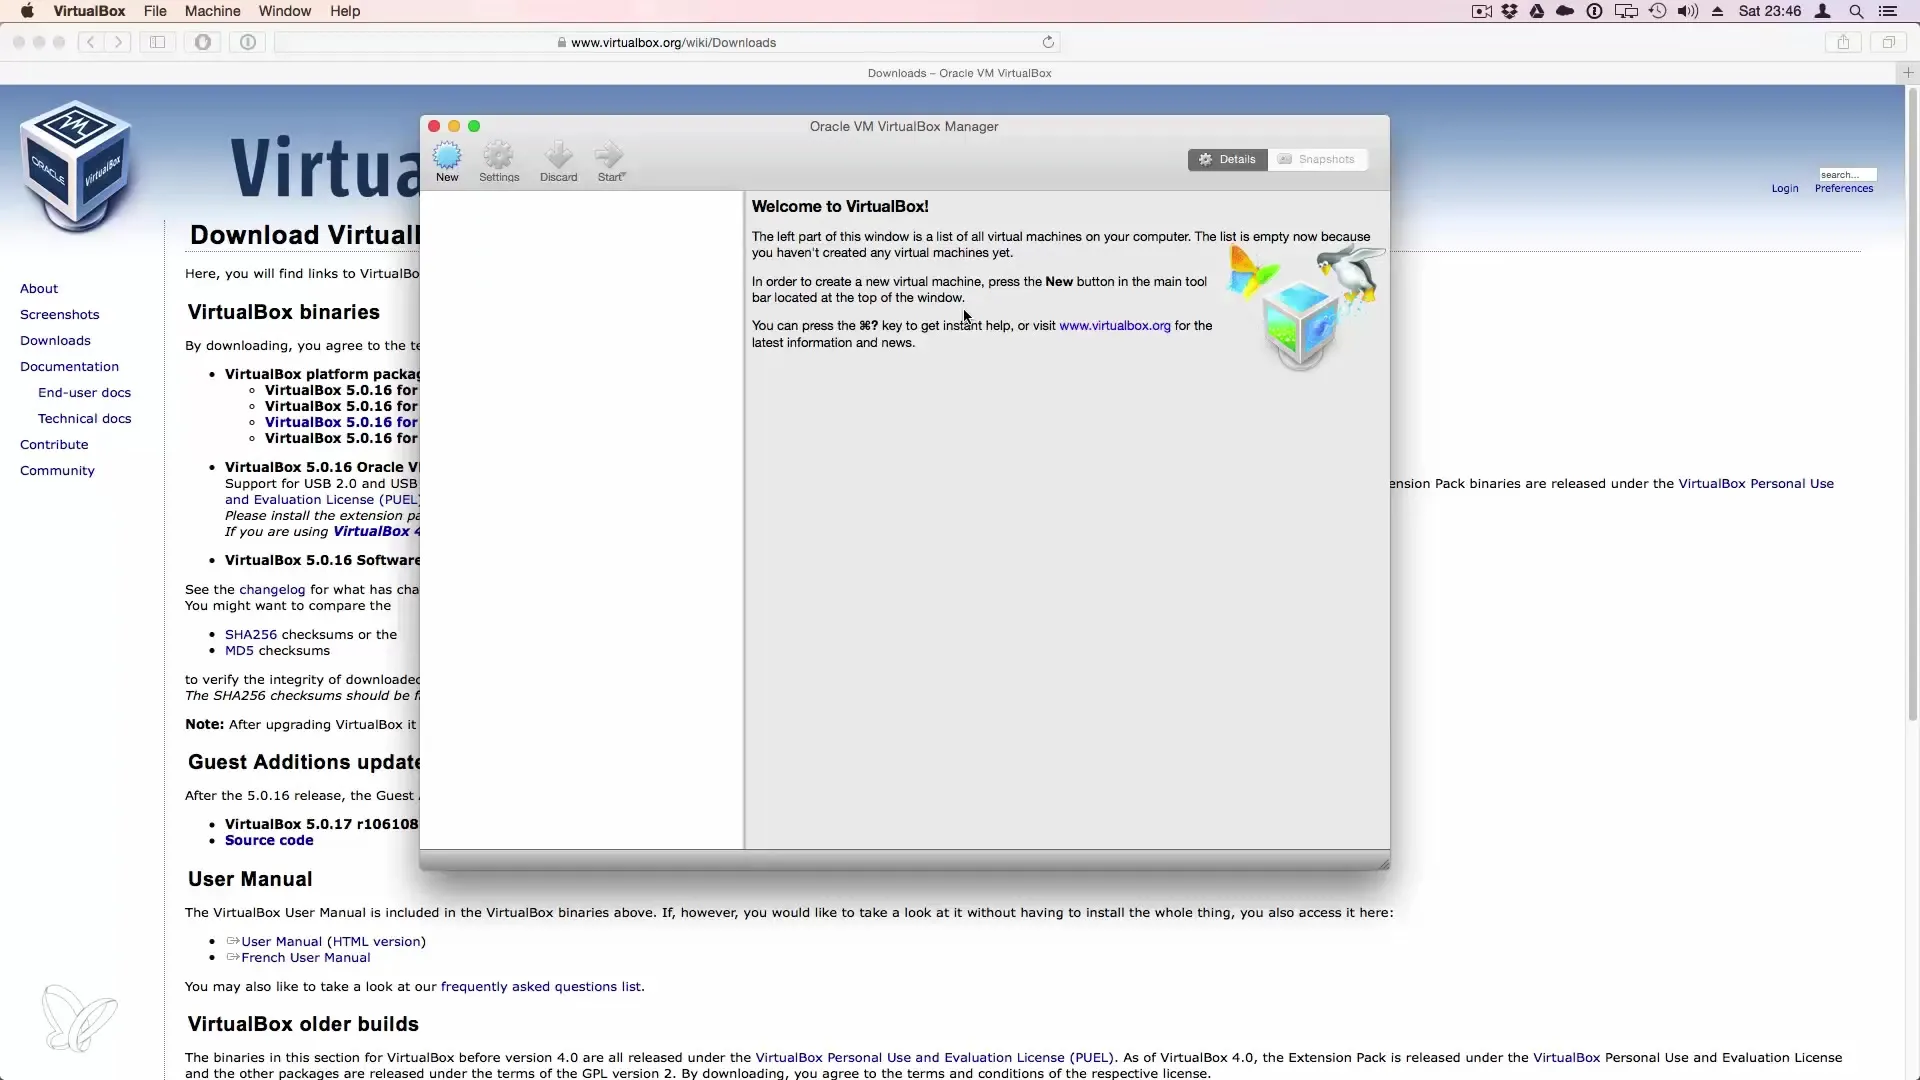The height and width of the screenshot is (1080, 1920).
Task: Open Notification Center list icon
Action: pyautogui.click(x=1888, y=11)
